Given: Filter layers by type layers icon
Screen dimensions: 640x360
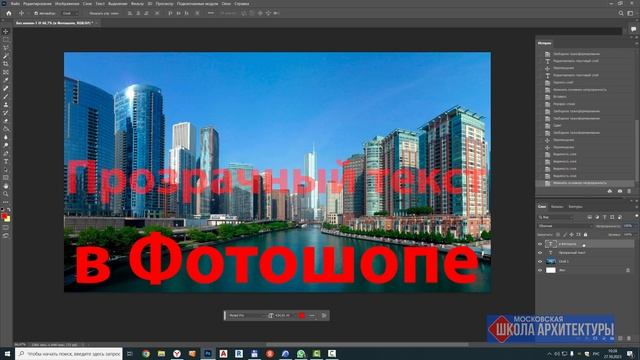Looking at the screenshot, I should [604, 217].
